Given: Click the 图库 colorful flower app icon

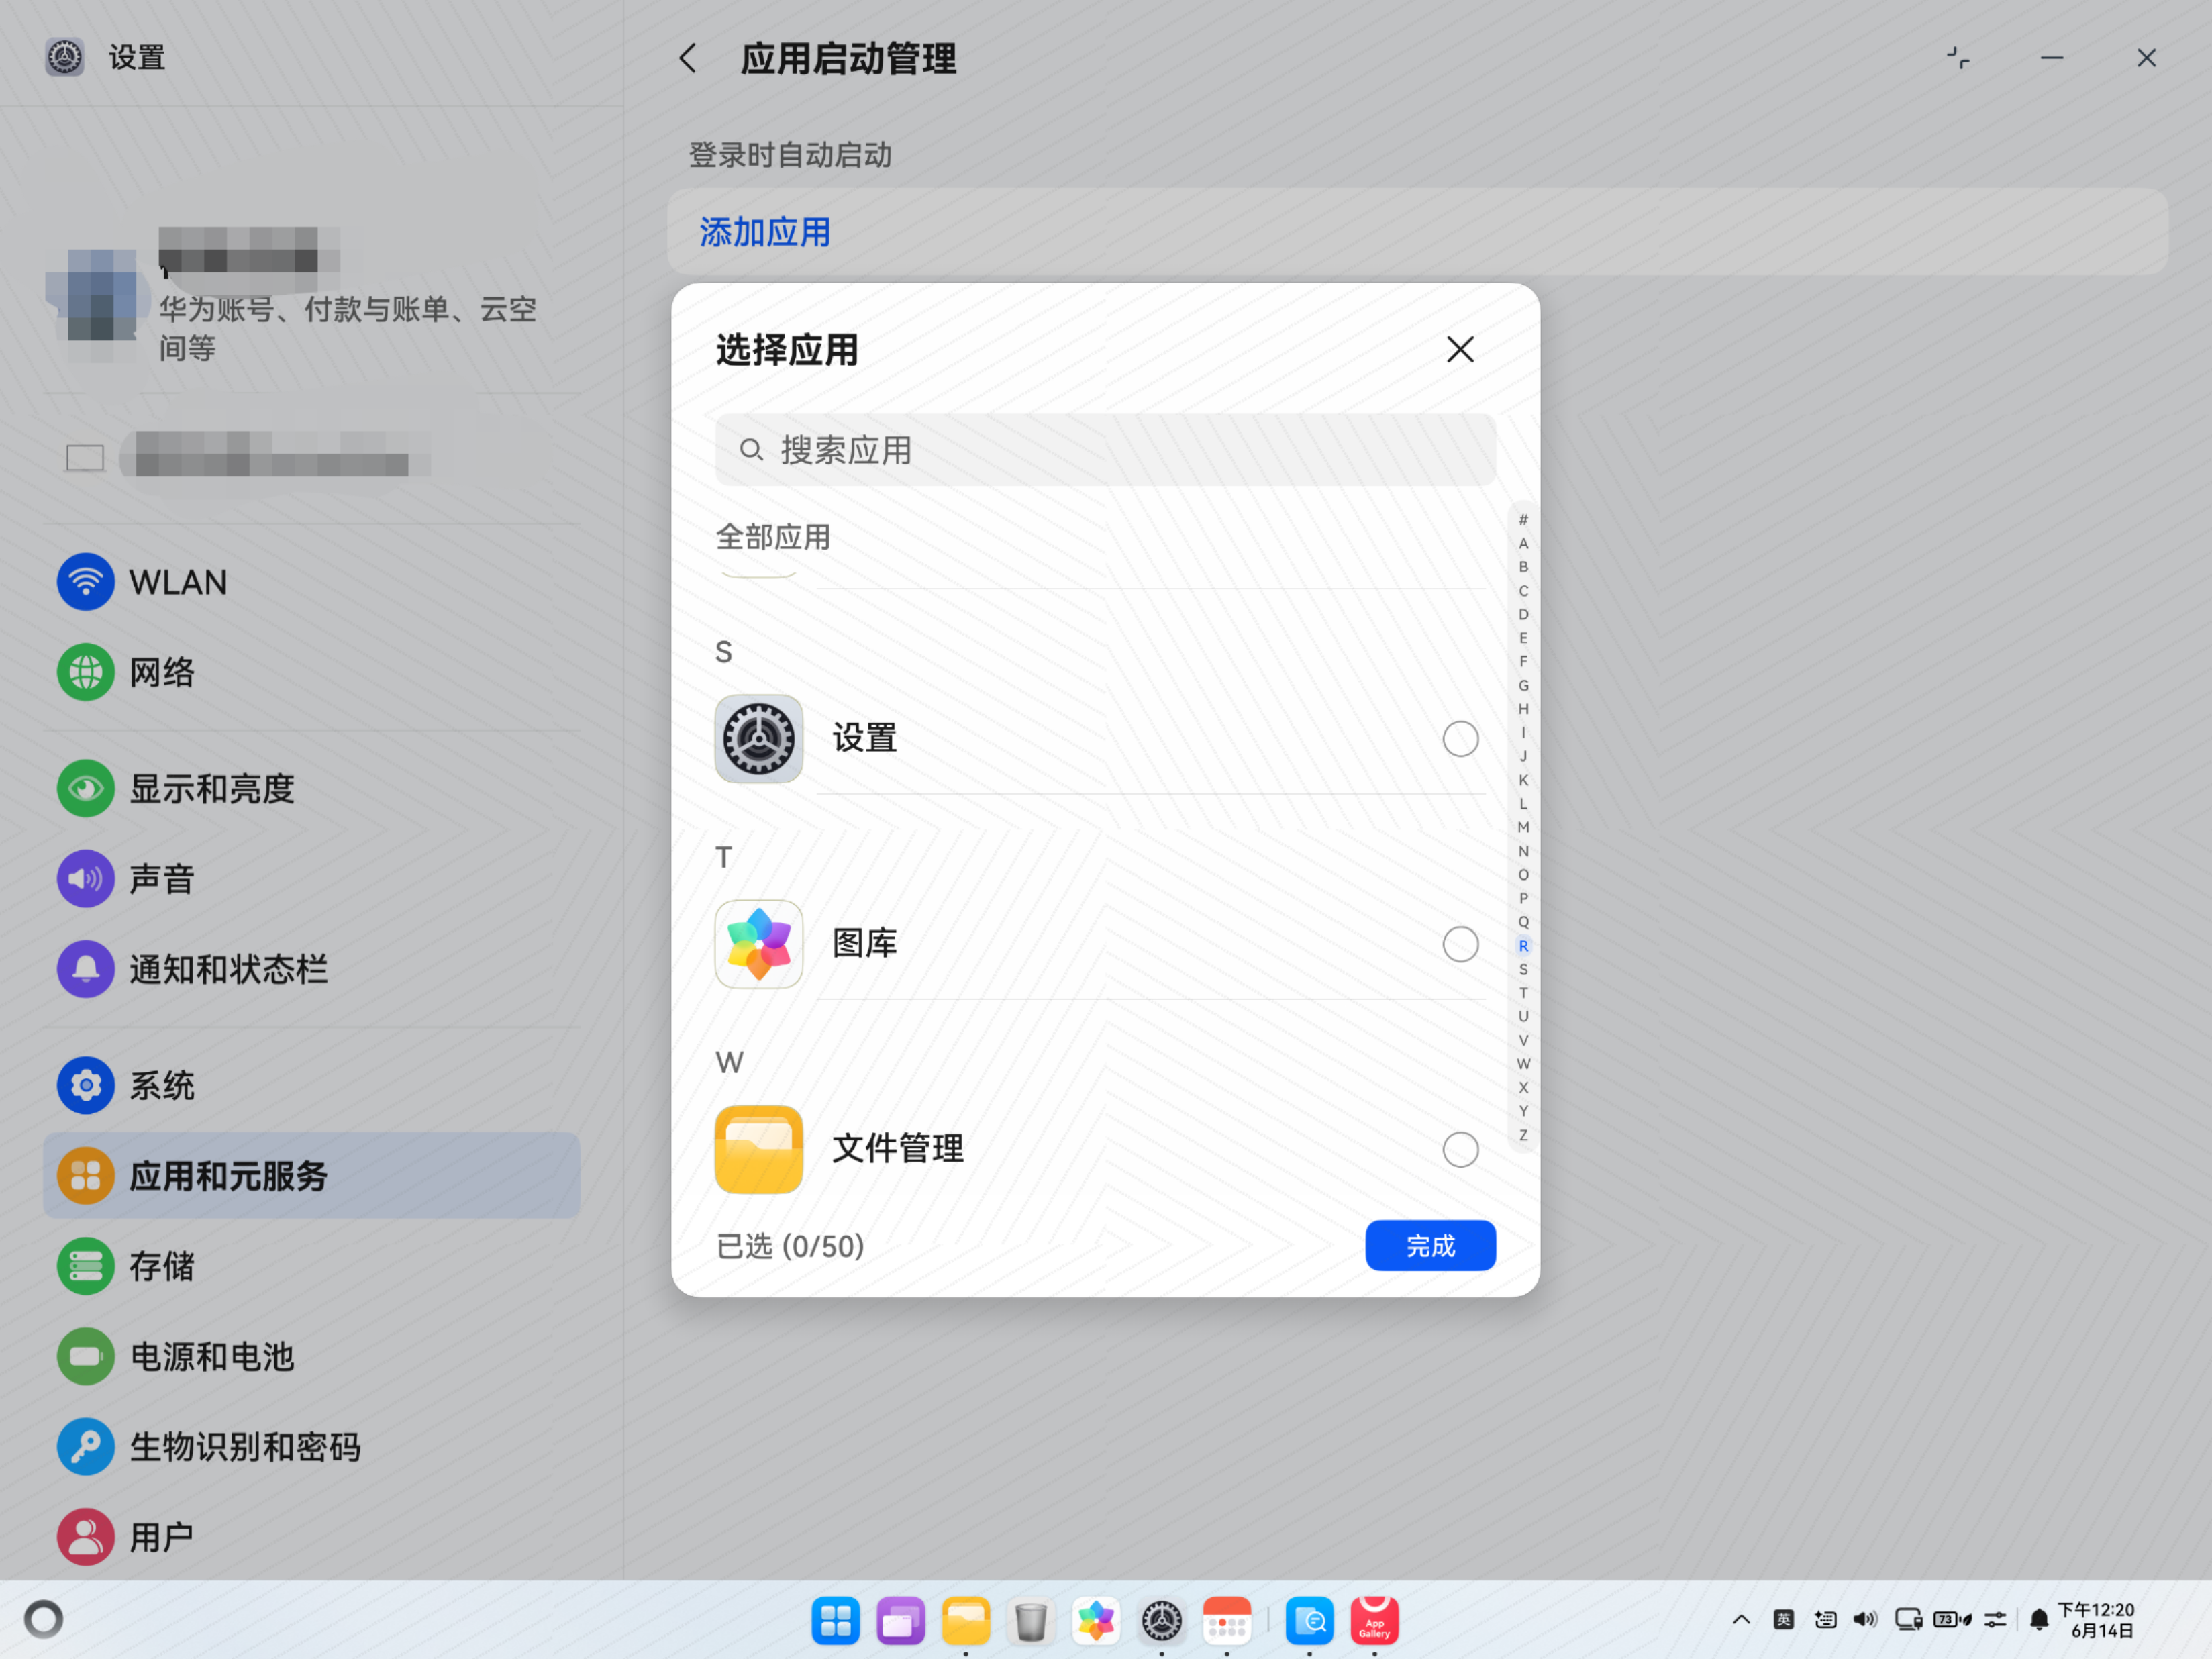Looking at the screenshot, I should 758,944.
